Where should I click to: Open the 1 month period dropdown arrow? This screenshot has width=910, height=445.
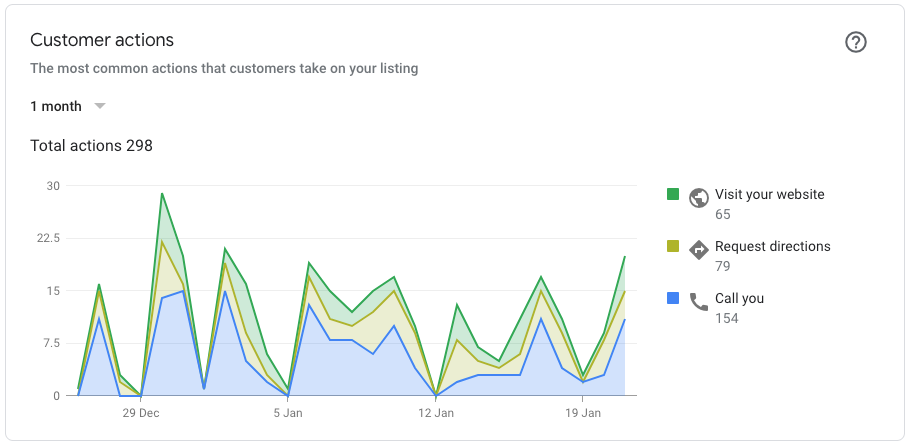100,106
